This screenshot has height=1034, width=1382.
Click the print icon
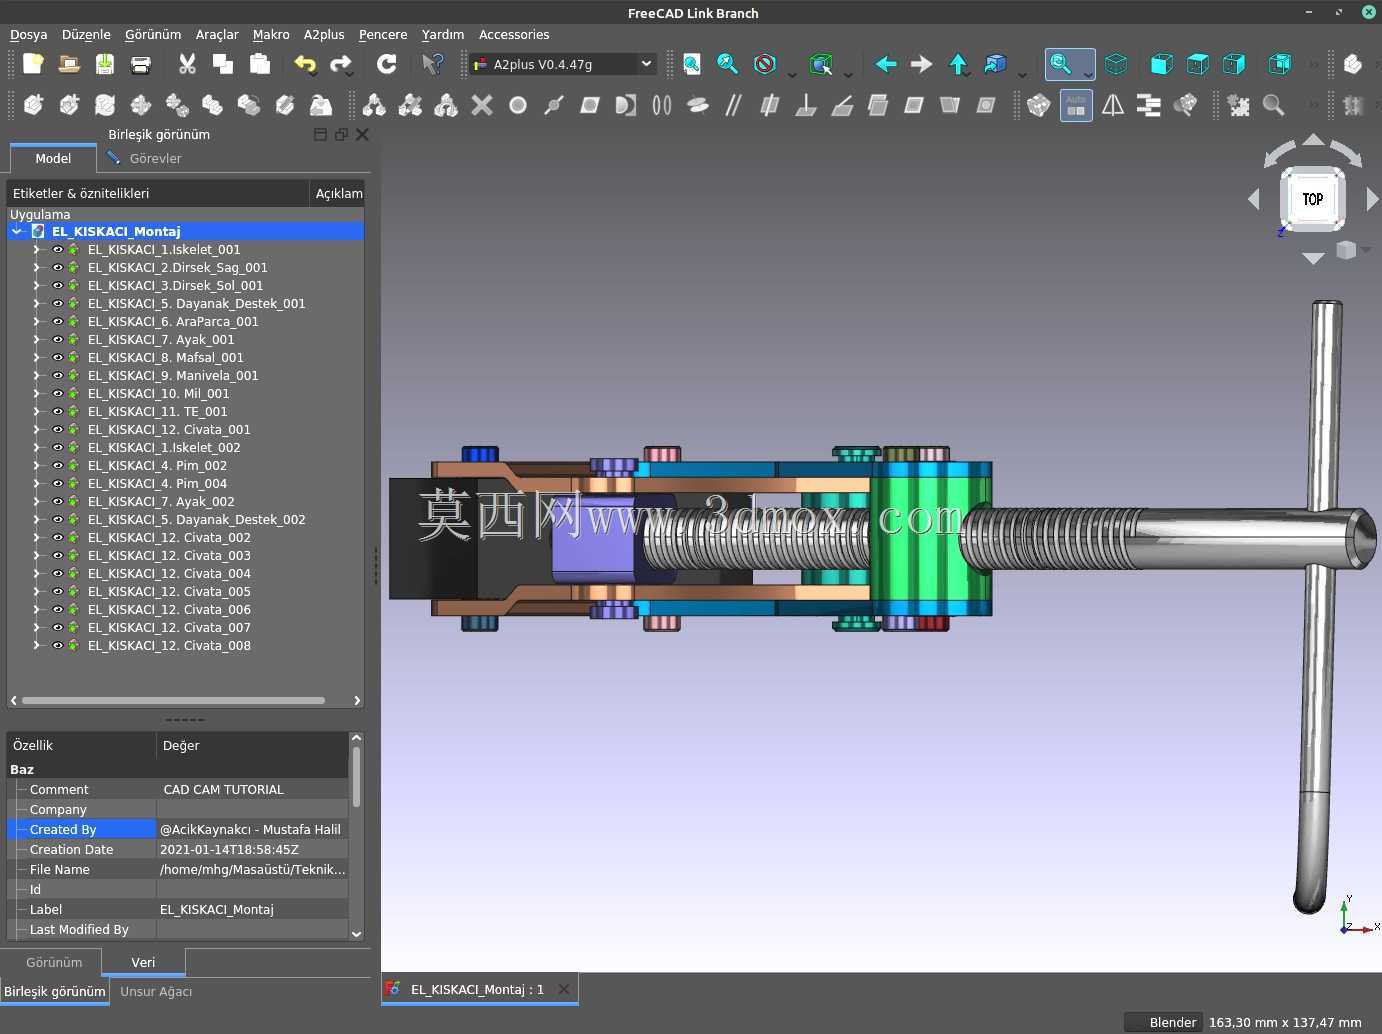141,64
